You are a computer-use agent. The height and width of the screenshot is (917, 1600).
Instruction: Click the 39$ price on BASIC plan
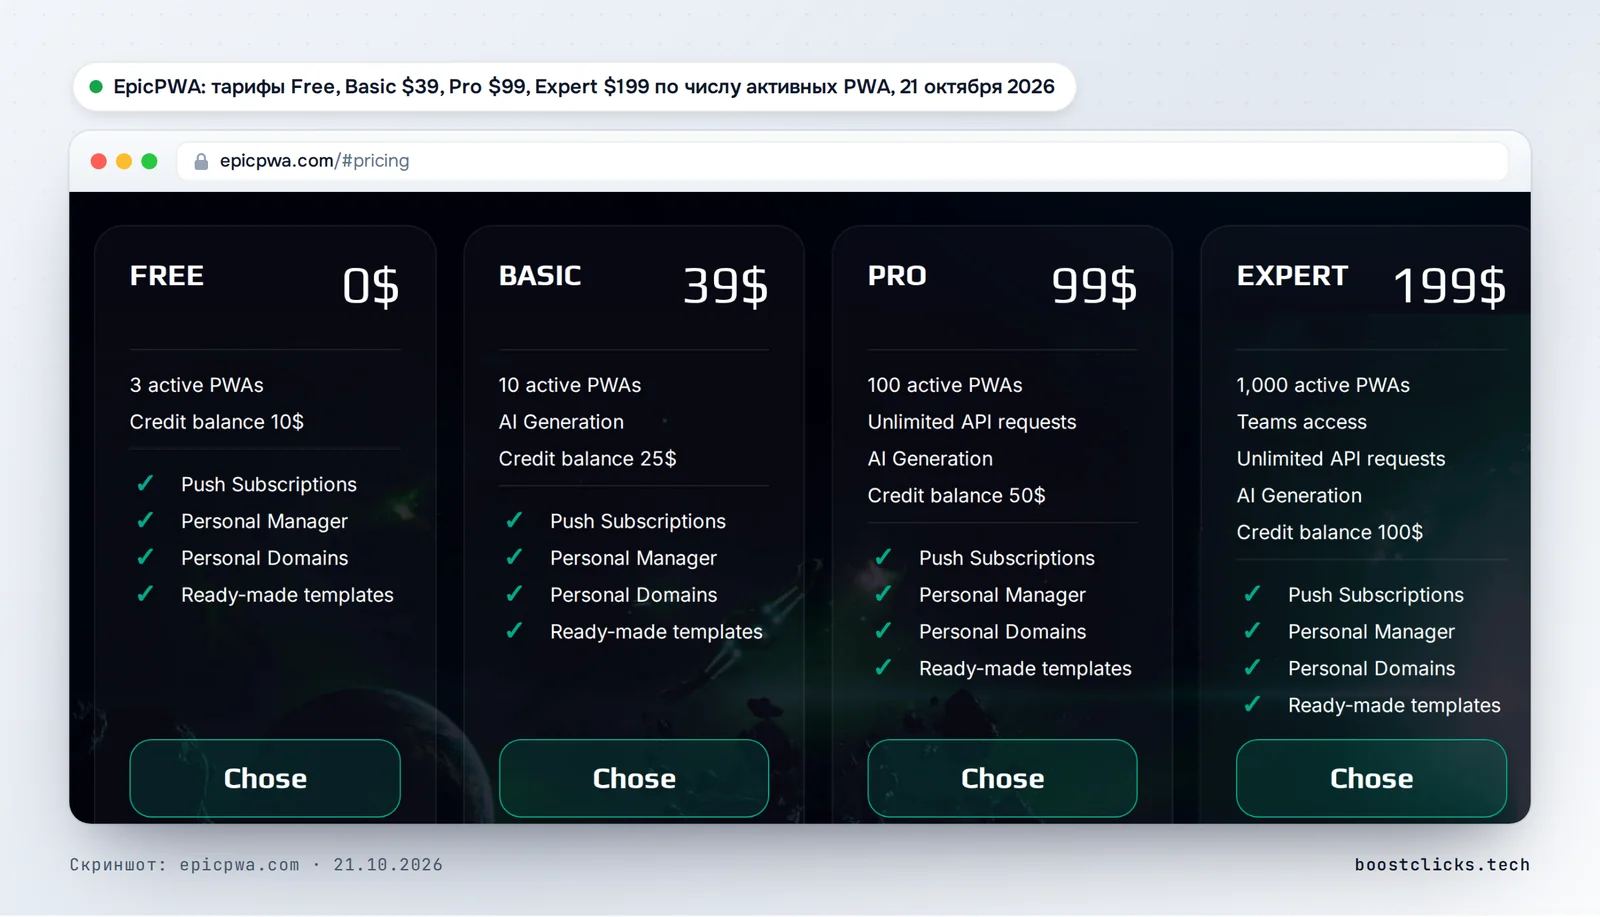click(726, 286)
